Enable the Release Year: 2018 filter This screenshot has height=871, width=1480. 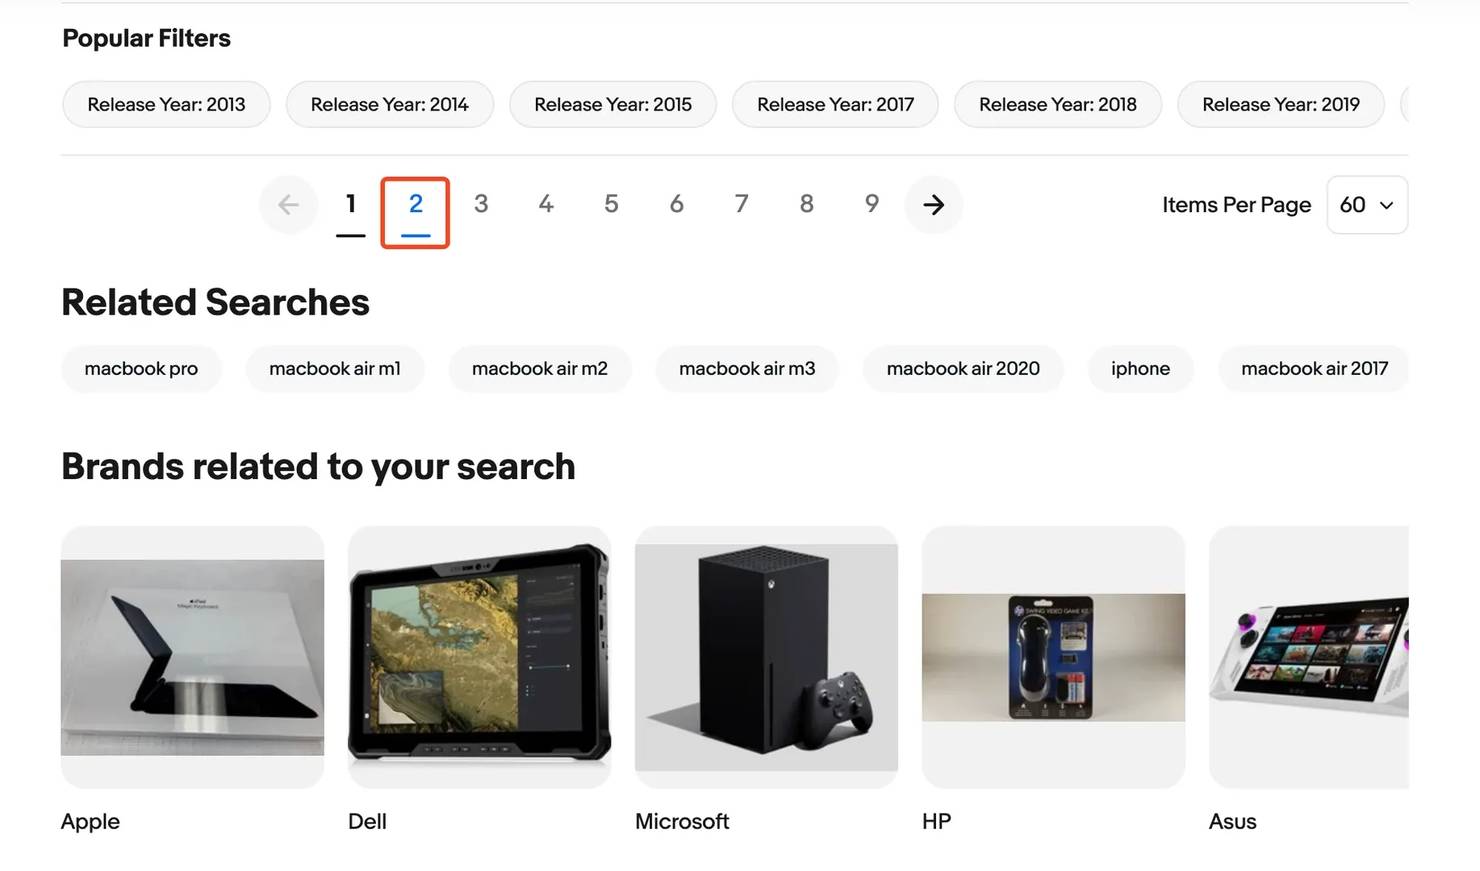[x=1057, y=104]
